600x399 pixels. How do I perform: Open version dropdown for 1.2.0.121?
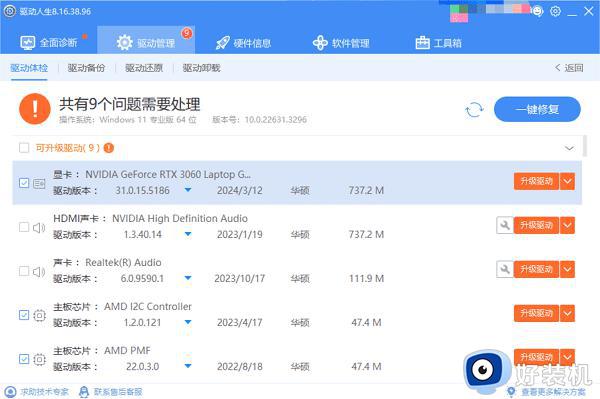[x=188, y=322]
